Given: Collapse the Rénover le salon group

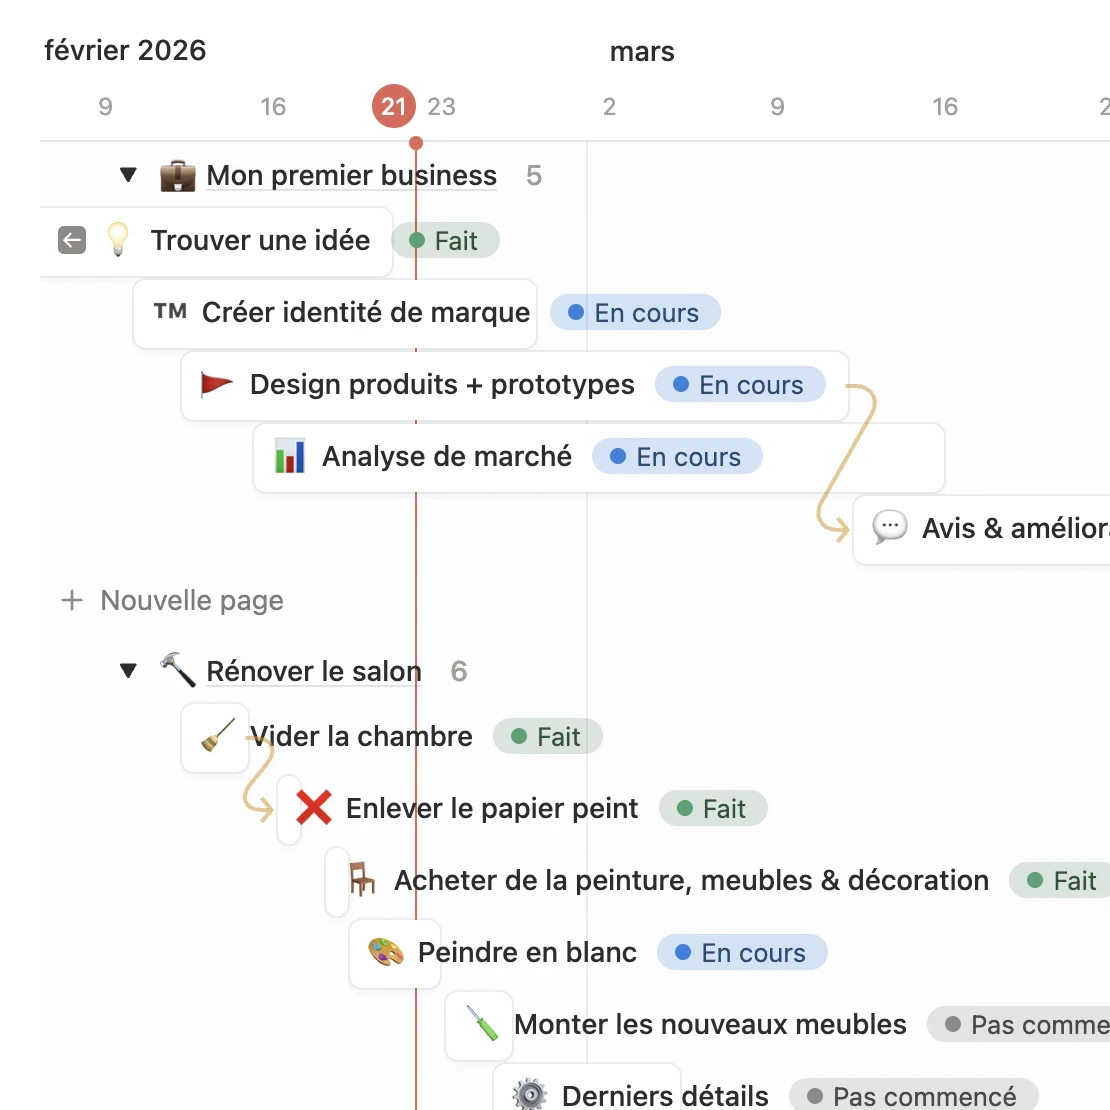Looking at the screenshot, I should pos(128,670).
